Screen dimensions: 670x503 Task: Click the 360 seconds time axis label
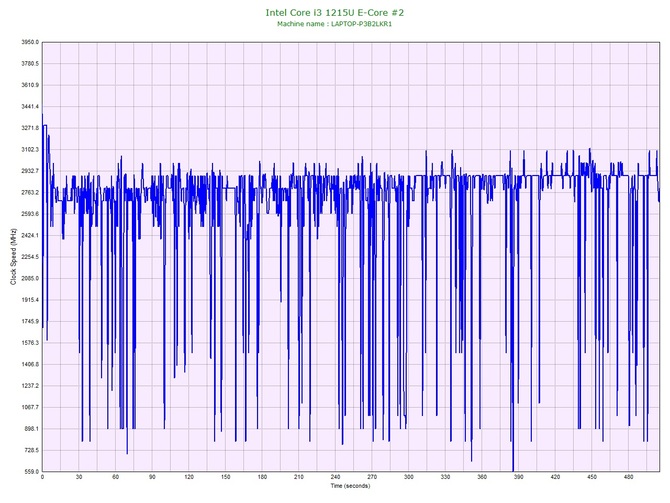(x=482, y=477)
